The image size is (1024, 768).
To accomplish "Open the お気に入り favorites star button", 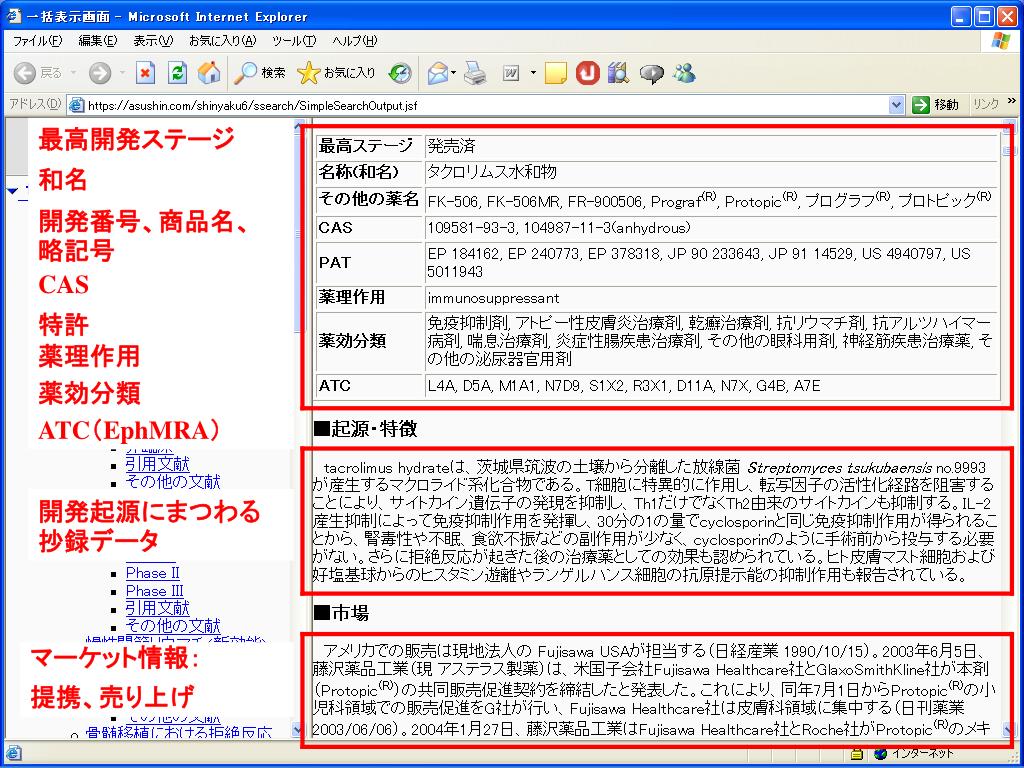I will 336,73.
